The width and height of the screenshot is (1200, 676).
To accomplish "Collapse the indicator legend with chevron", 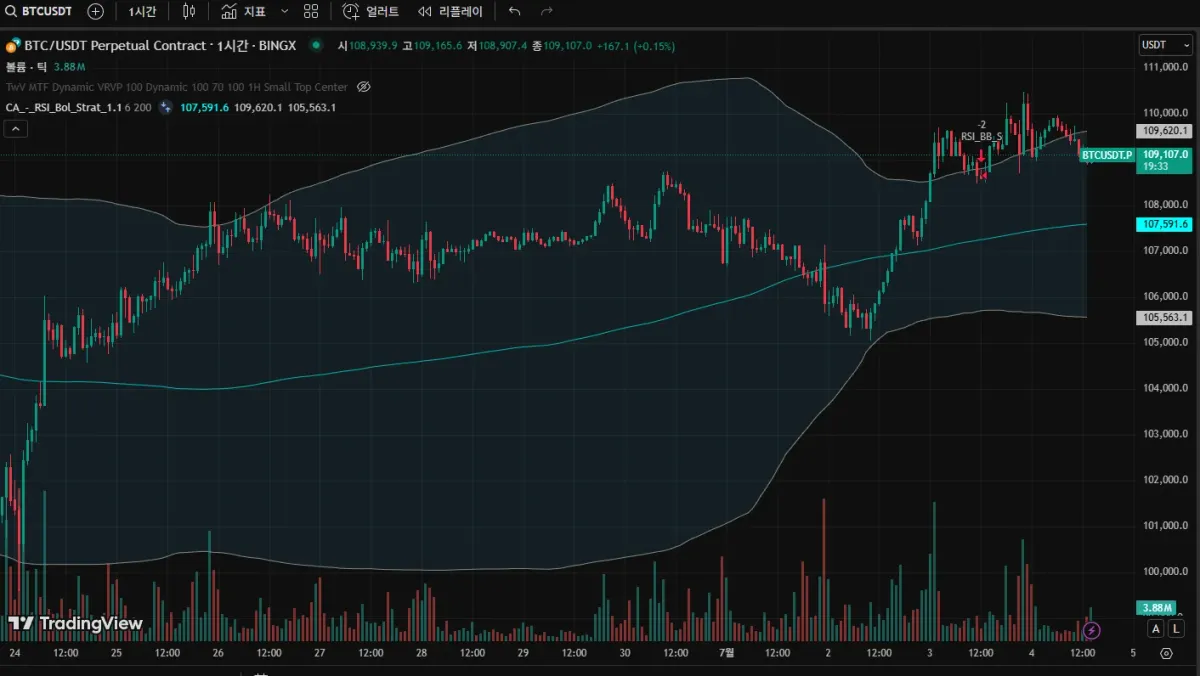I will point(15,128).
